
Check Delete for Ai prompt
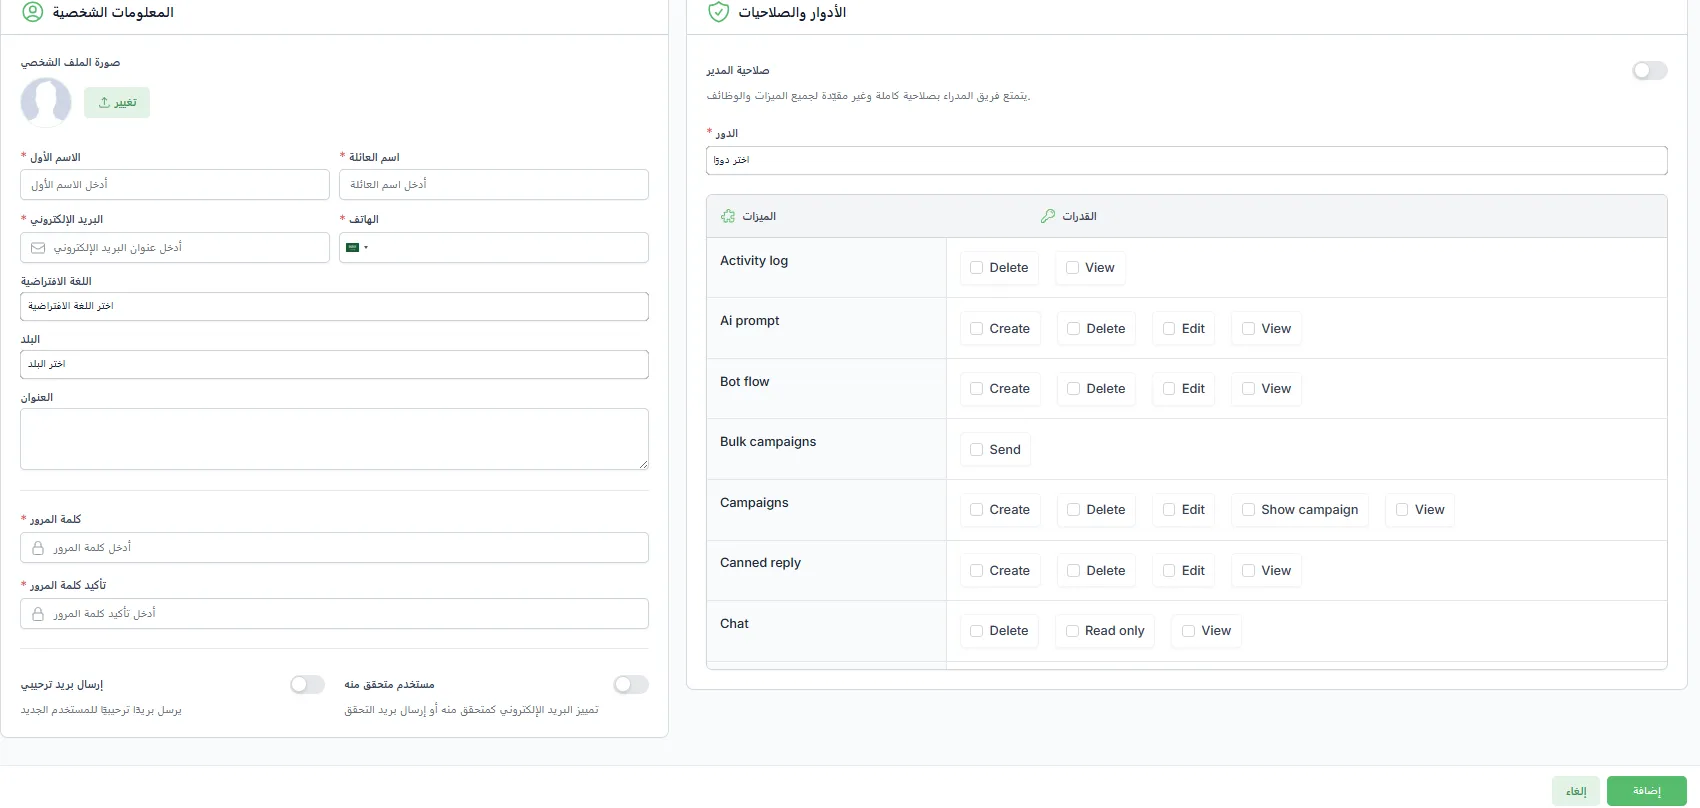(x=1073, y=329)
